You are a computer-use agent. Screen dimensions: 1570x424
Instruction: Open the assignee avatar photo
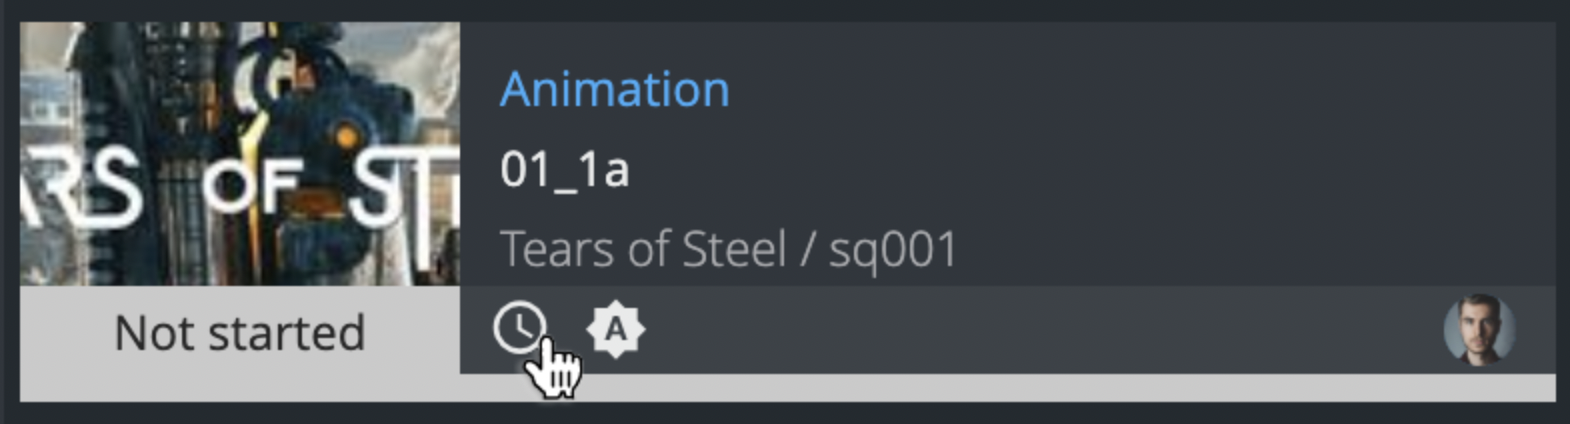(1479, 330)
